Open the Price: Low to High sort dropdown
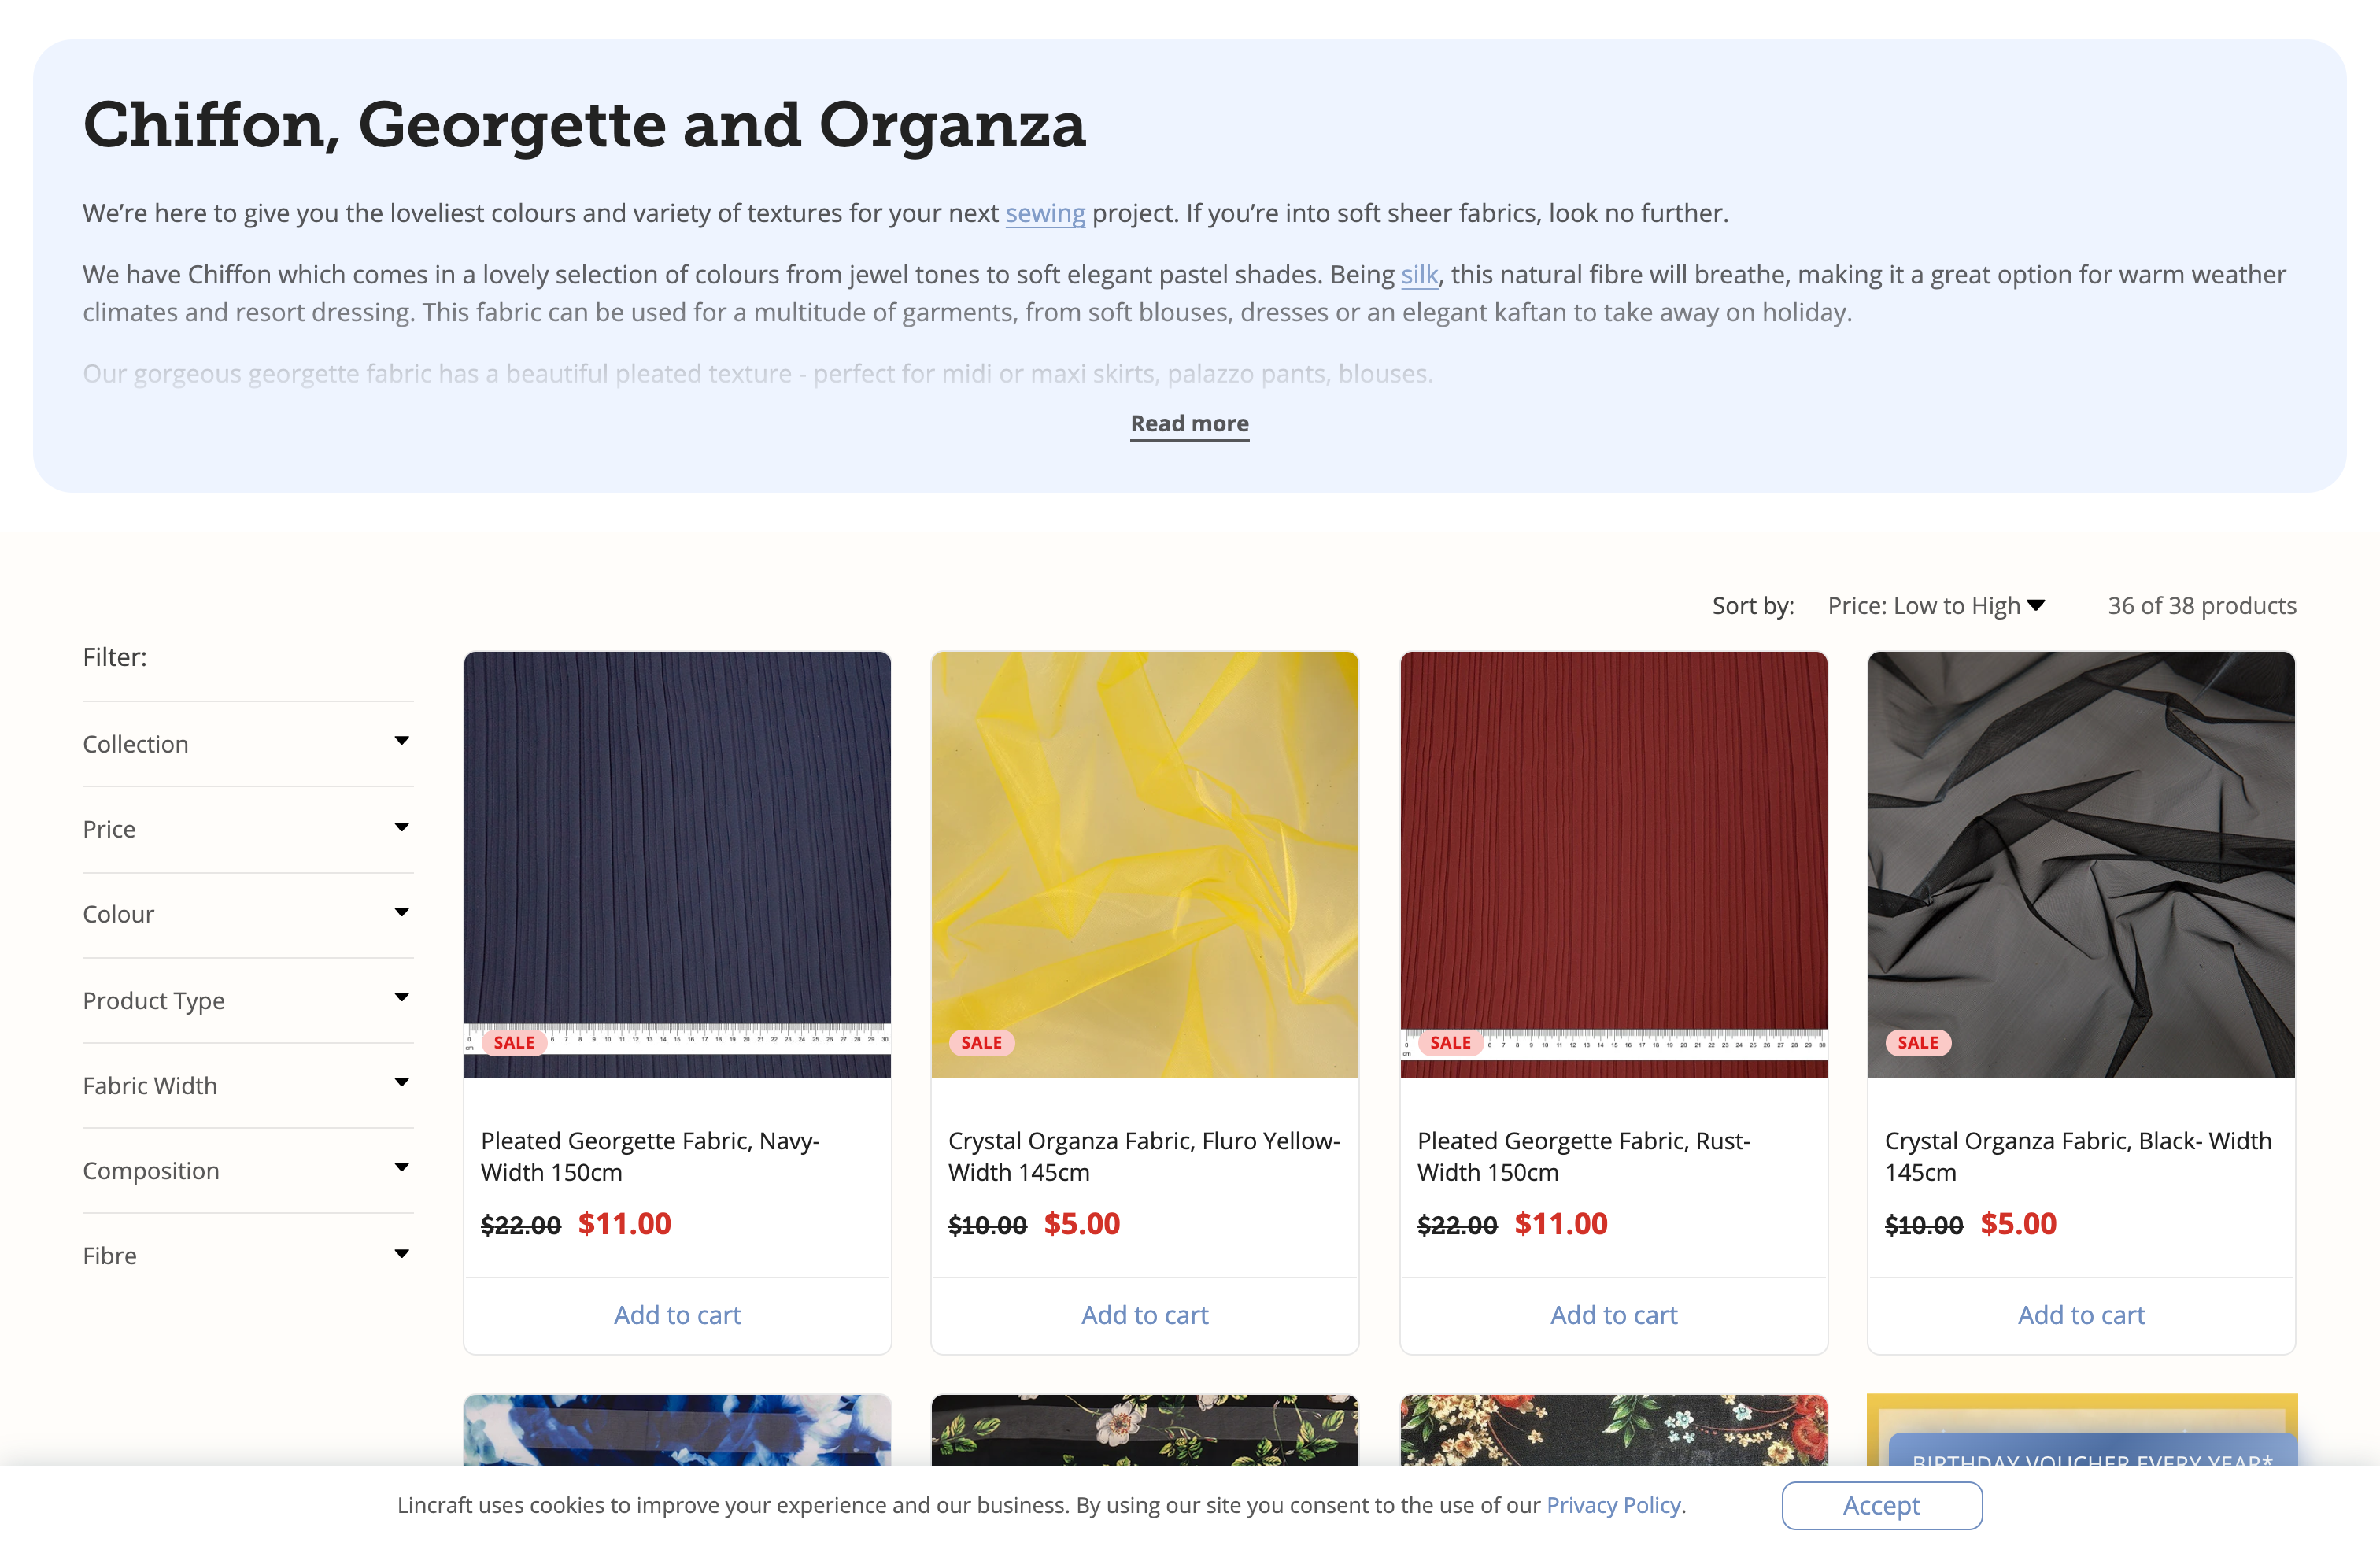This screenshot has height=1546, width=2380. (1936, 606)
